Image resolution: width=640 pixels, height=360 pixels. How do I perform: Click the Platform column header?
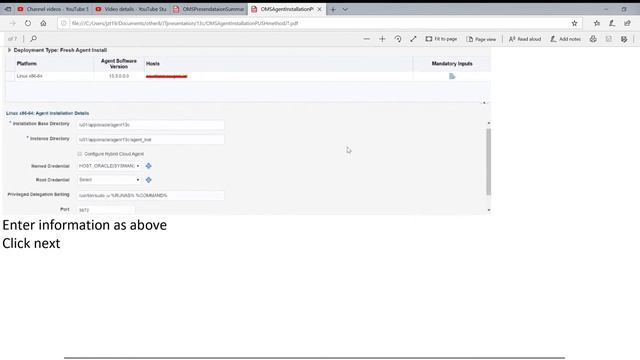coord(27,64)
